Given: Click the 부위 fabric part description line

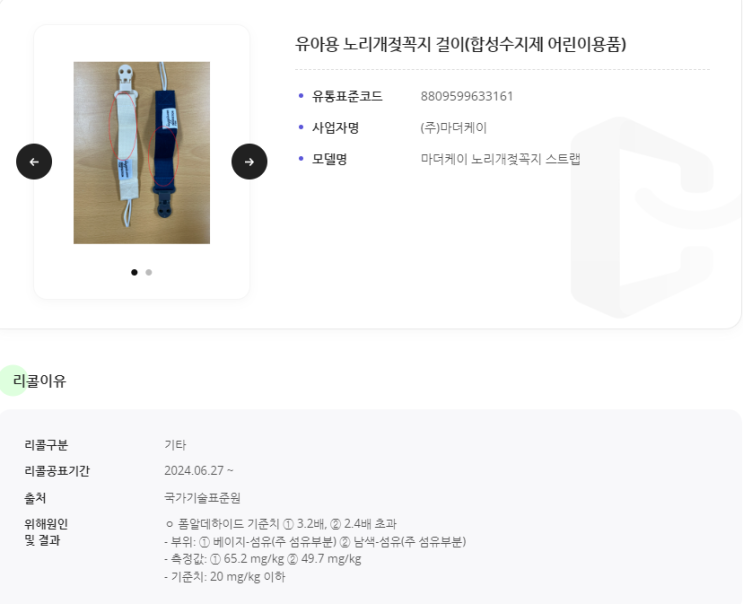Looking at the screenshot, I should coord(315,541).
